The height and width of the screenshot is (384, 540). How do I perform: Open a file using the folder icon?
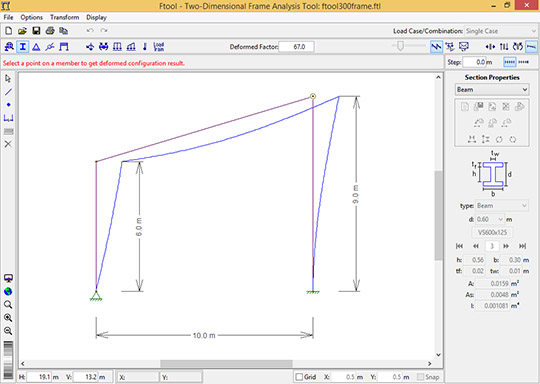click(22, 31)
